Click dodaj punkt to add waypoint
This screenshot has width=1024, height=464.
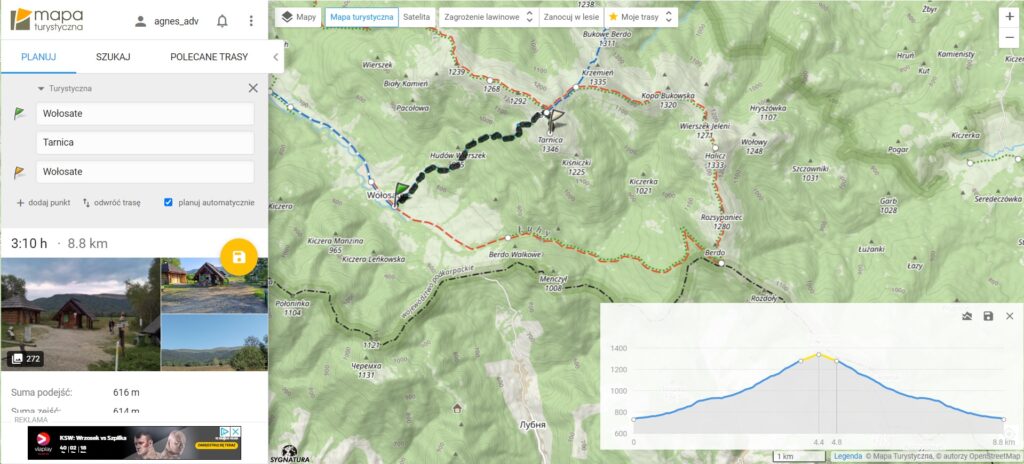(43, 203)
